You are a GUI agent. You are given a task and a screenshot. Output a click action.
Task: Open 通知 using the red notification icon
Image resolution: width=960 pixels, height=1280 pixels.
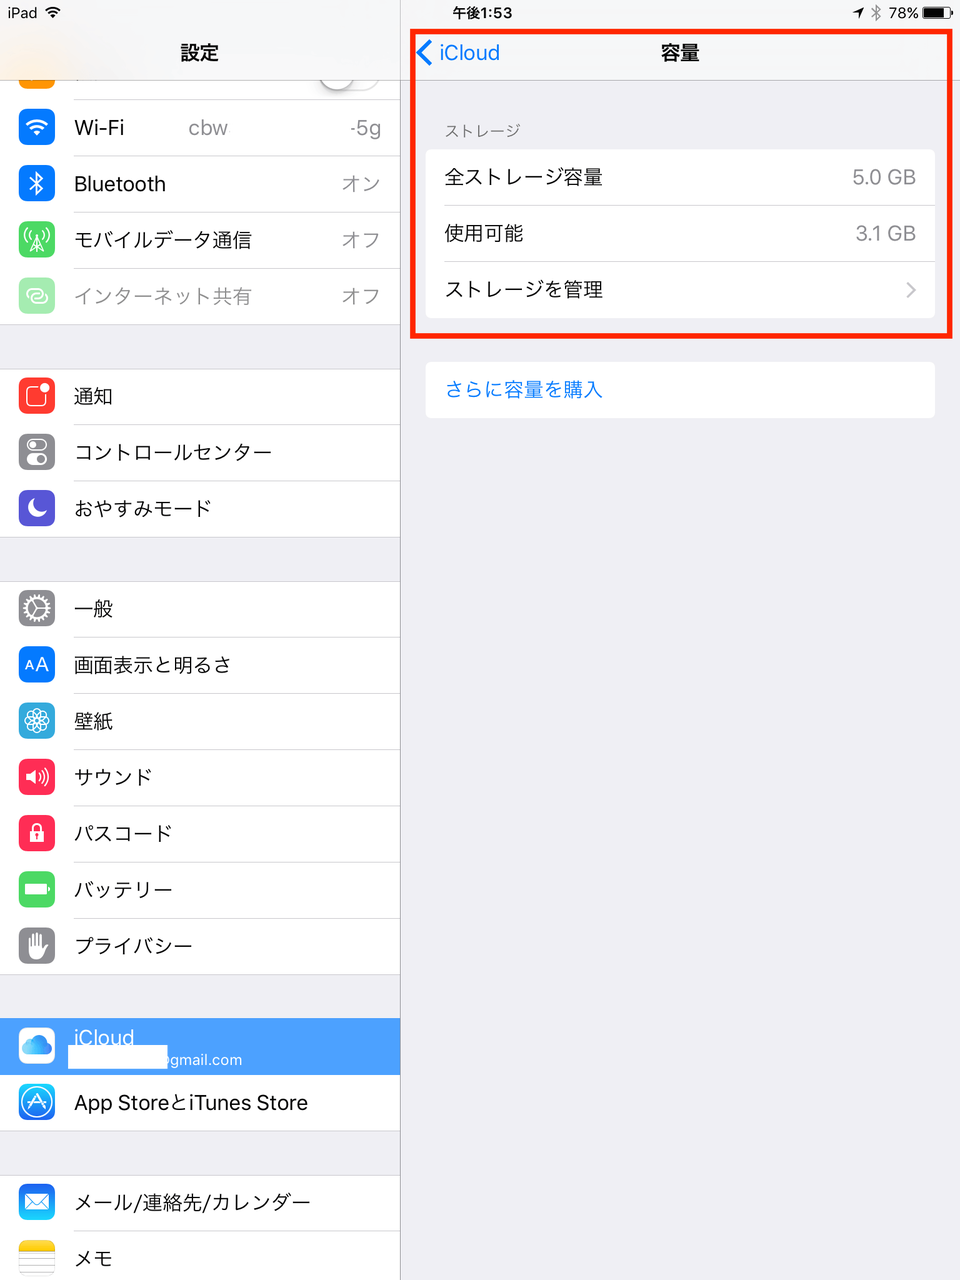(x=37, y=396)
